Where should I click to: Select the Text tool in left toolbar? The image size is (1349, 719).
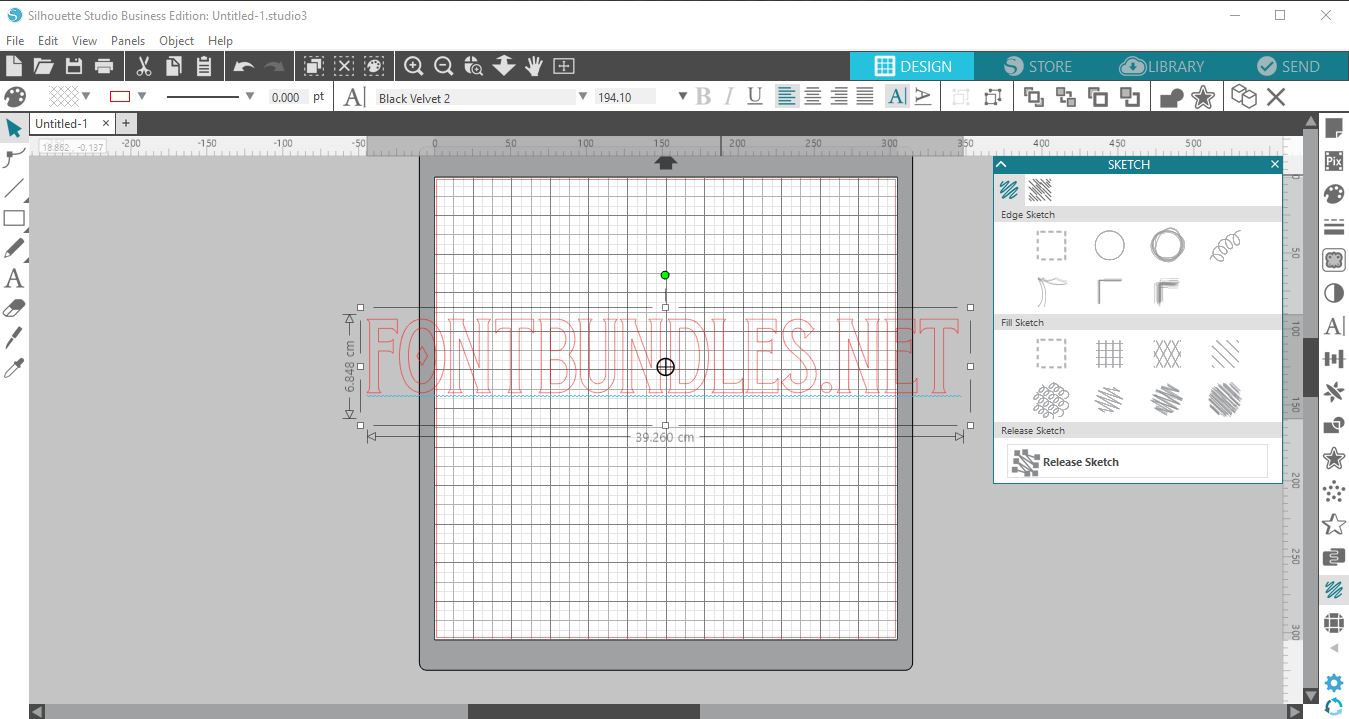click(x=14, y=278)
